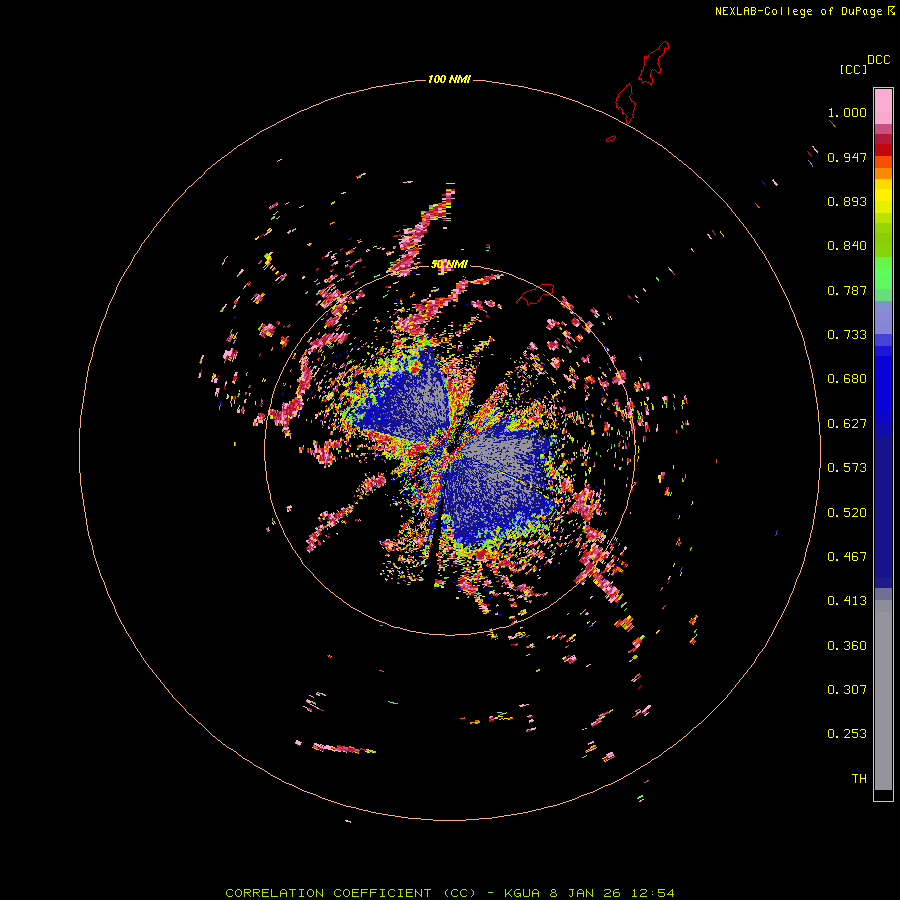This screenshot has width=900, height=900.
Task: Select the 0.253 scale value
Action: (x=847, y=734)
